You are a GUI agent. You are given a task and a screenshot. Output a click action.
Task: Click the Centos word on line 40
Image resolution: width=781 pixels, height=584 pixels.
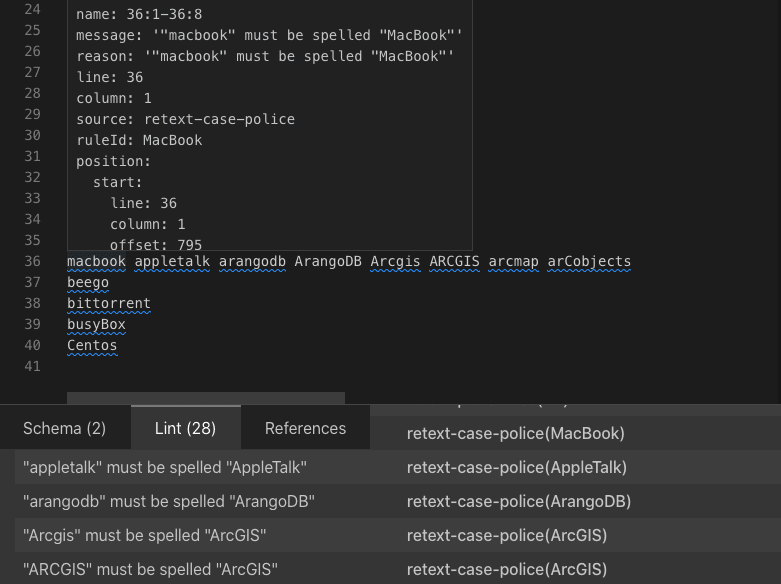pyautogui.click(x=92, y=345)
